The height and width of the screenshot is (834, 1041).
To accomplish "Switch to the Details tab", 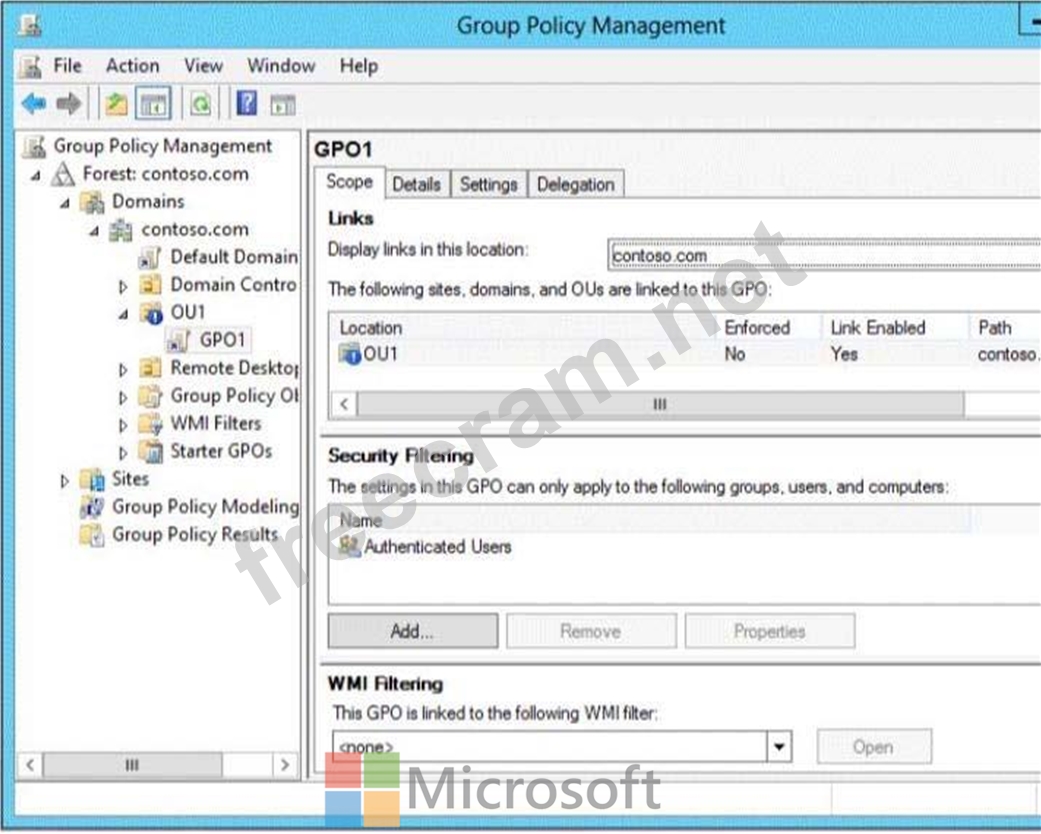I will [x=417, y=185].
